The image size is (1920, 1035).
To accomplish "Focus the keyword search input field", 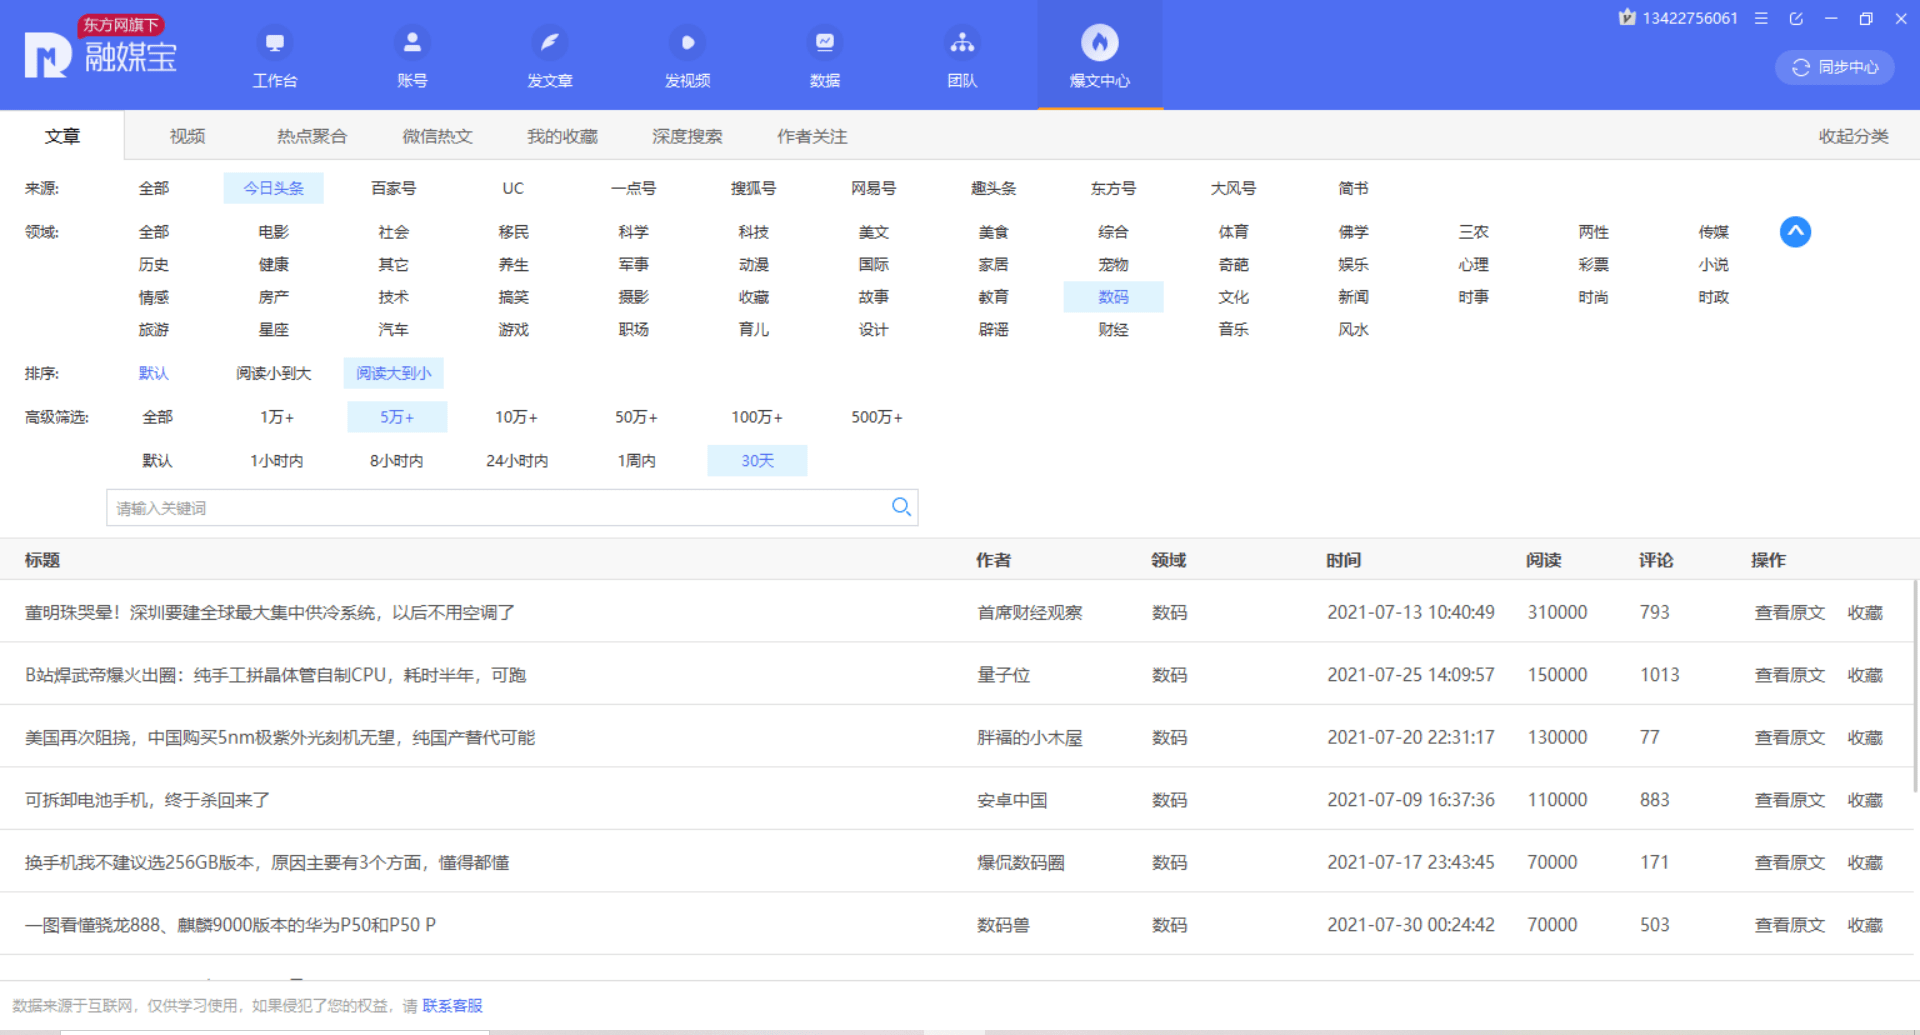I will point(512,507).
